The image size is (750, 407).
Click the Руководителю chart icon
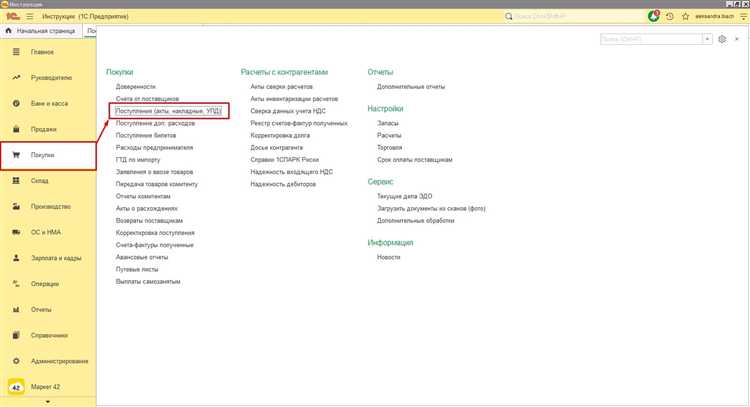click(x=16, y=77)
